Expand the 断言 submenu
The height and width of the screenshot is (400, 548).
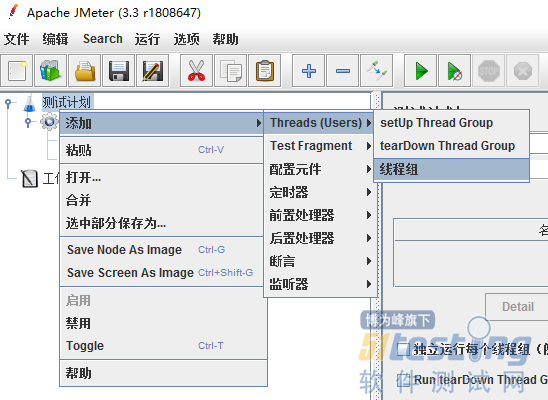(319, 261)
